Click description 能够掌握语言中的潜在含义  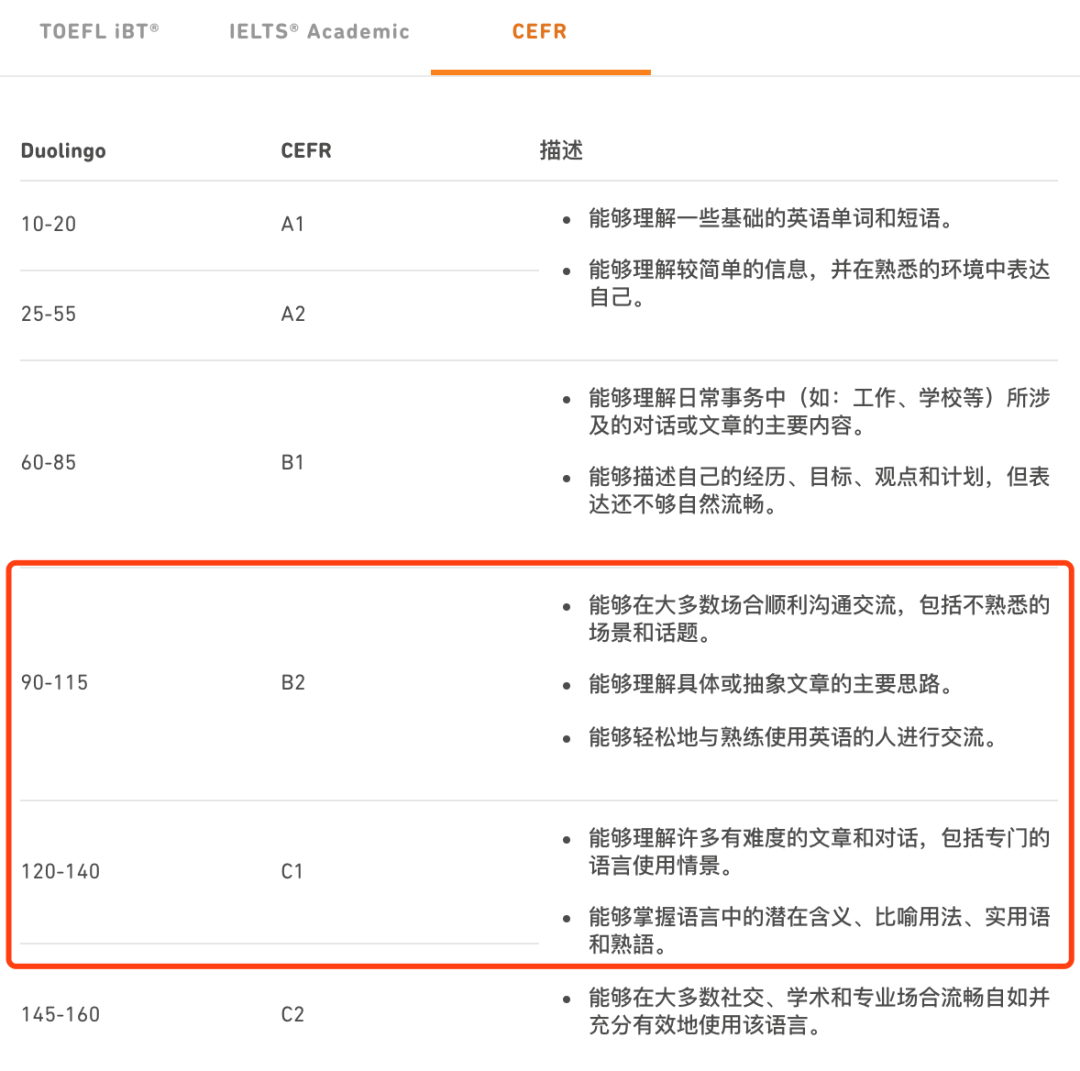point(819,930)
